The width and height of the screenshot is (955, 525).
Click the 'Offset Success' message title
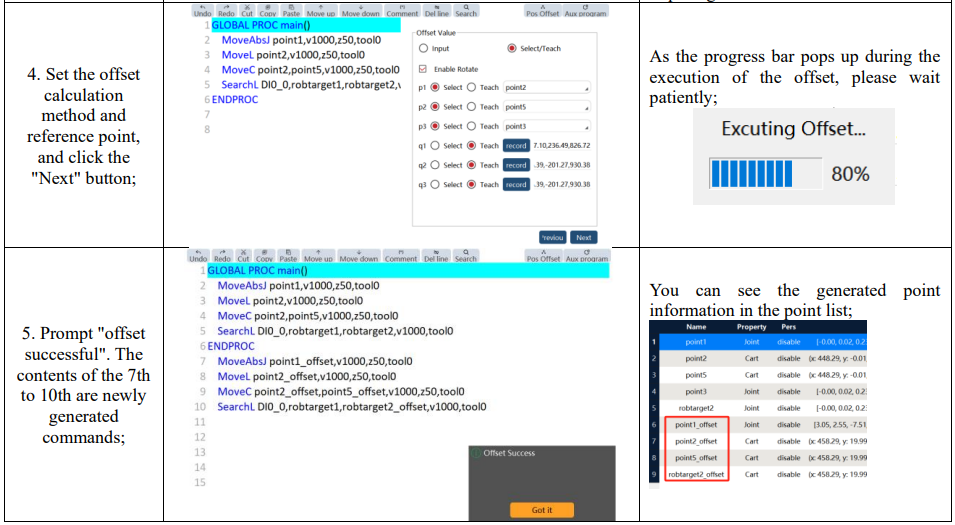click(509, 453)
